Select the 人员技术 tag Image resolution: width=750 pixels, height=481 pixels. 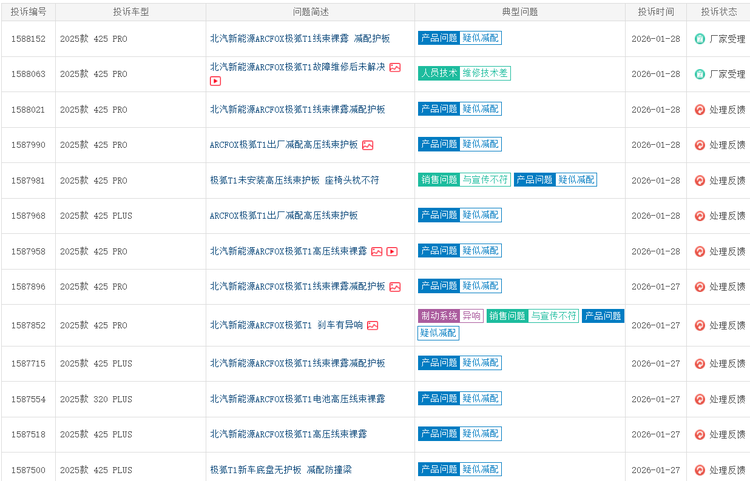pyautogui.click(x=438, y=73)
